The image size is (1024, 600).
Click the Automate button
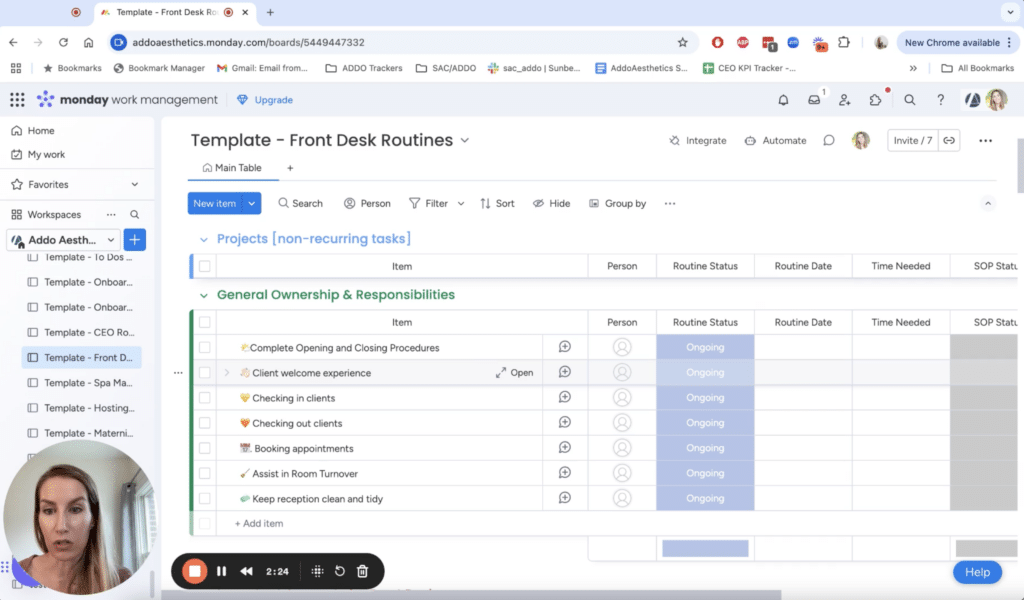pos(775,141)
